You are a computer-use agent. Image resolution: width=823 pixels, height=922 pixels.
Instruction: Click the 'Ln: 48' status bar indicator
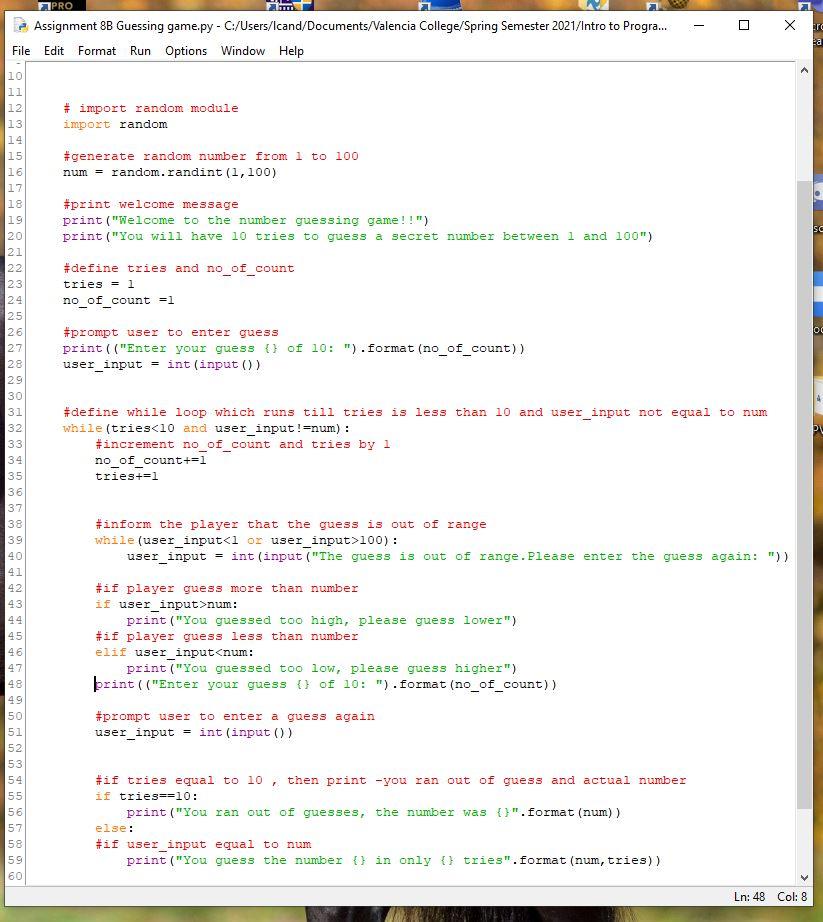click(750, 897)
